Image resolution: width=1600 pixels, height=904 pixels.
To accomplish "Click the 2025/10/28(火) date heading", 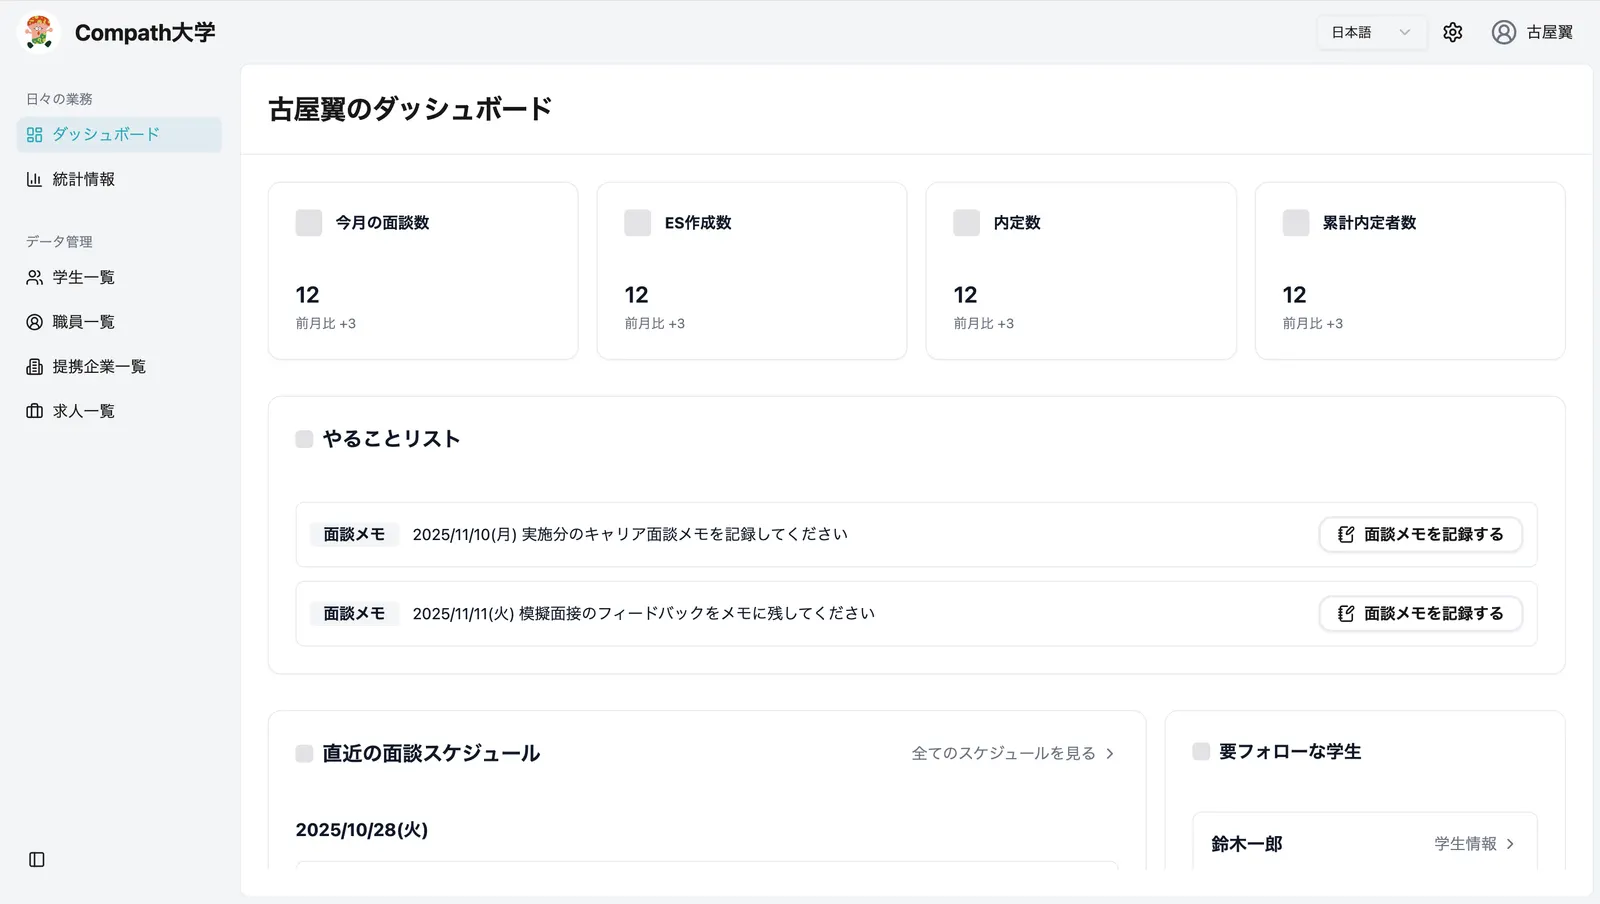I will pos(362,830).
